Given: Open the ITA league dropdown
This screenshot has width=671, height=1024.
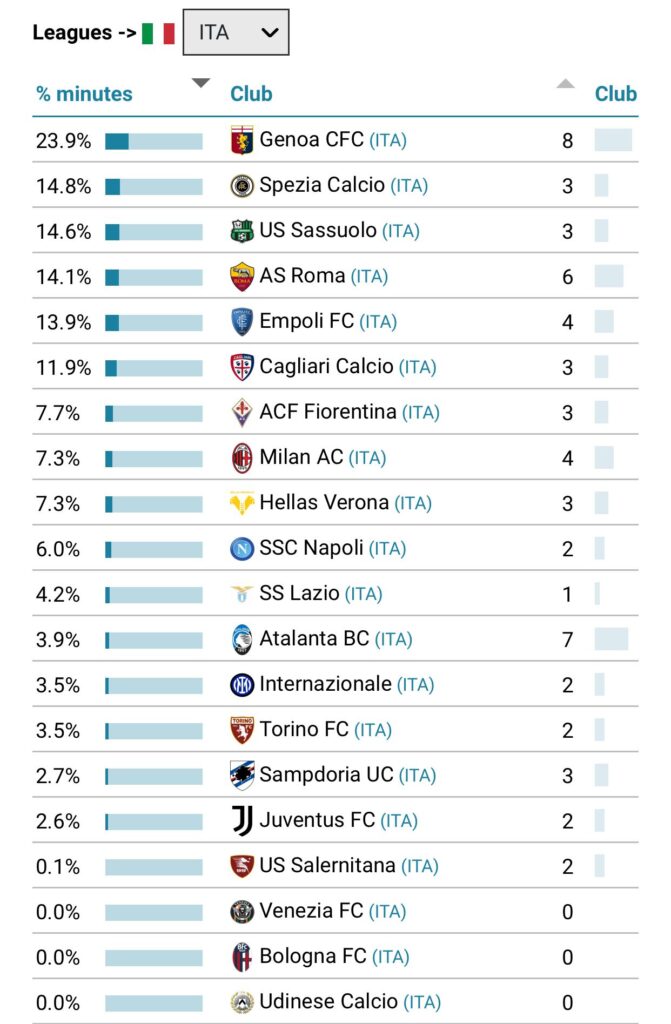Looking at the screenshot, I should click(x=236, y=32).
